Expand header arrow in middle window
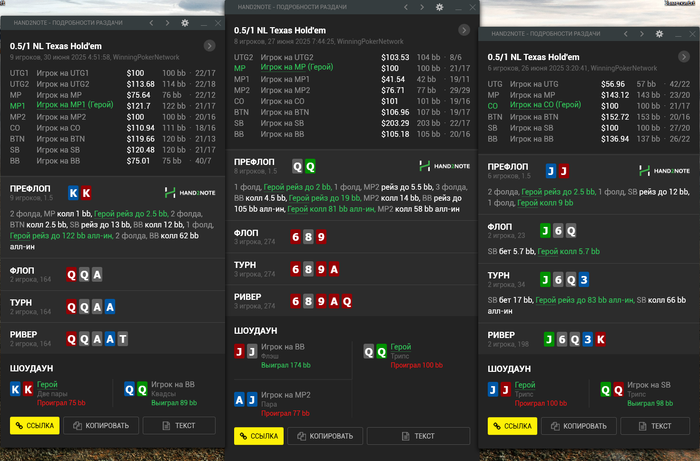 click(x=464, y=30)
